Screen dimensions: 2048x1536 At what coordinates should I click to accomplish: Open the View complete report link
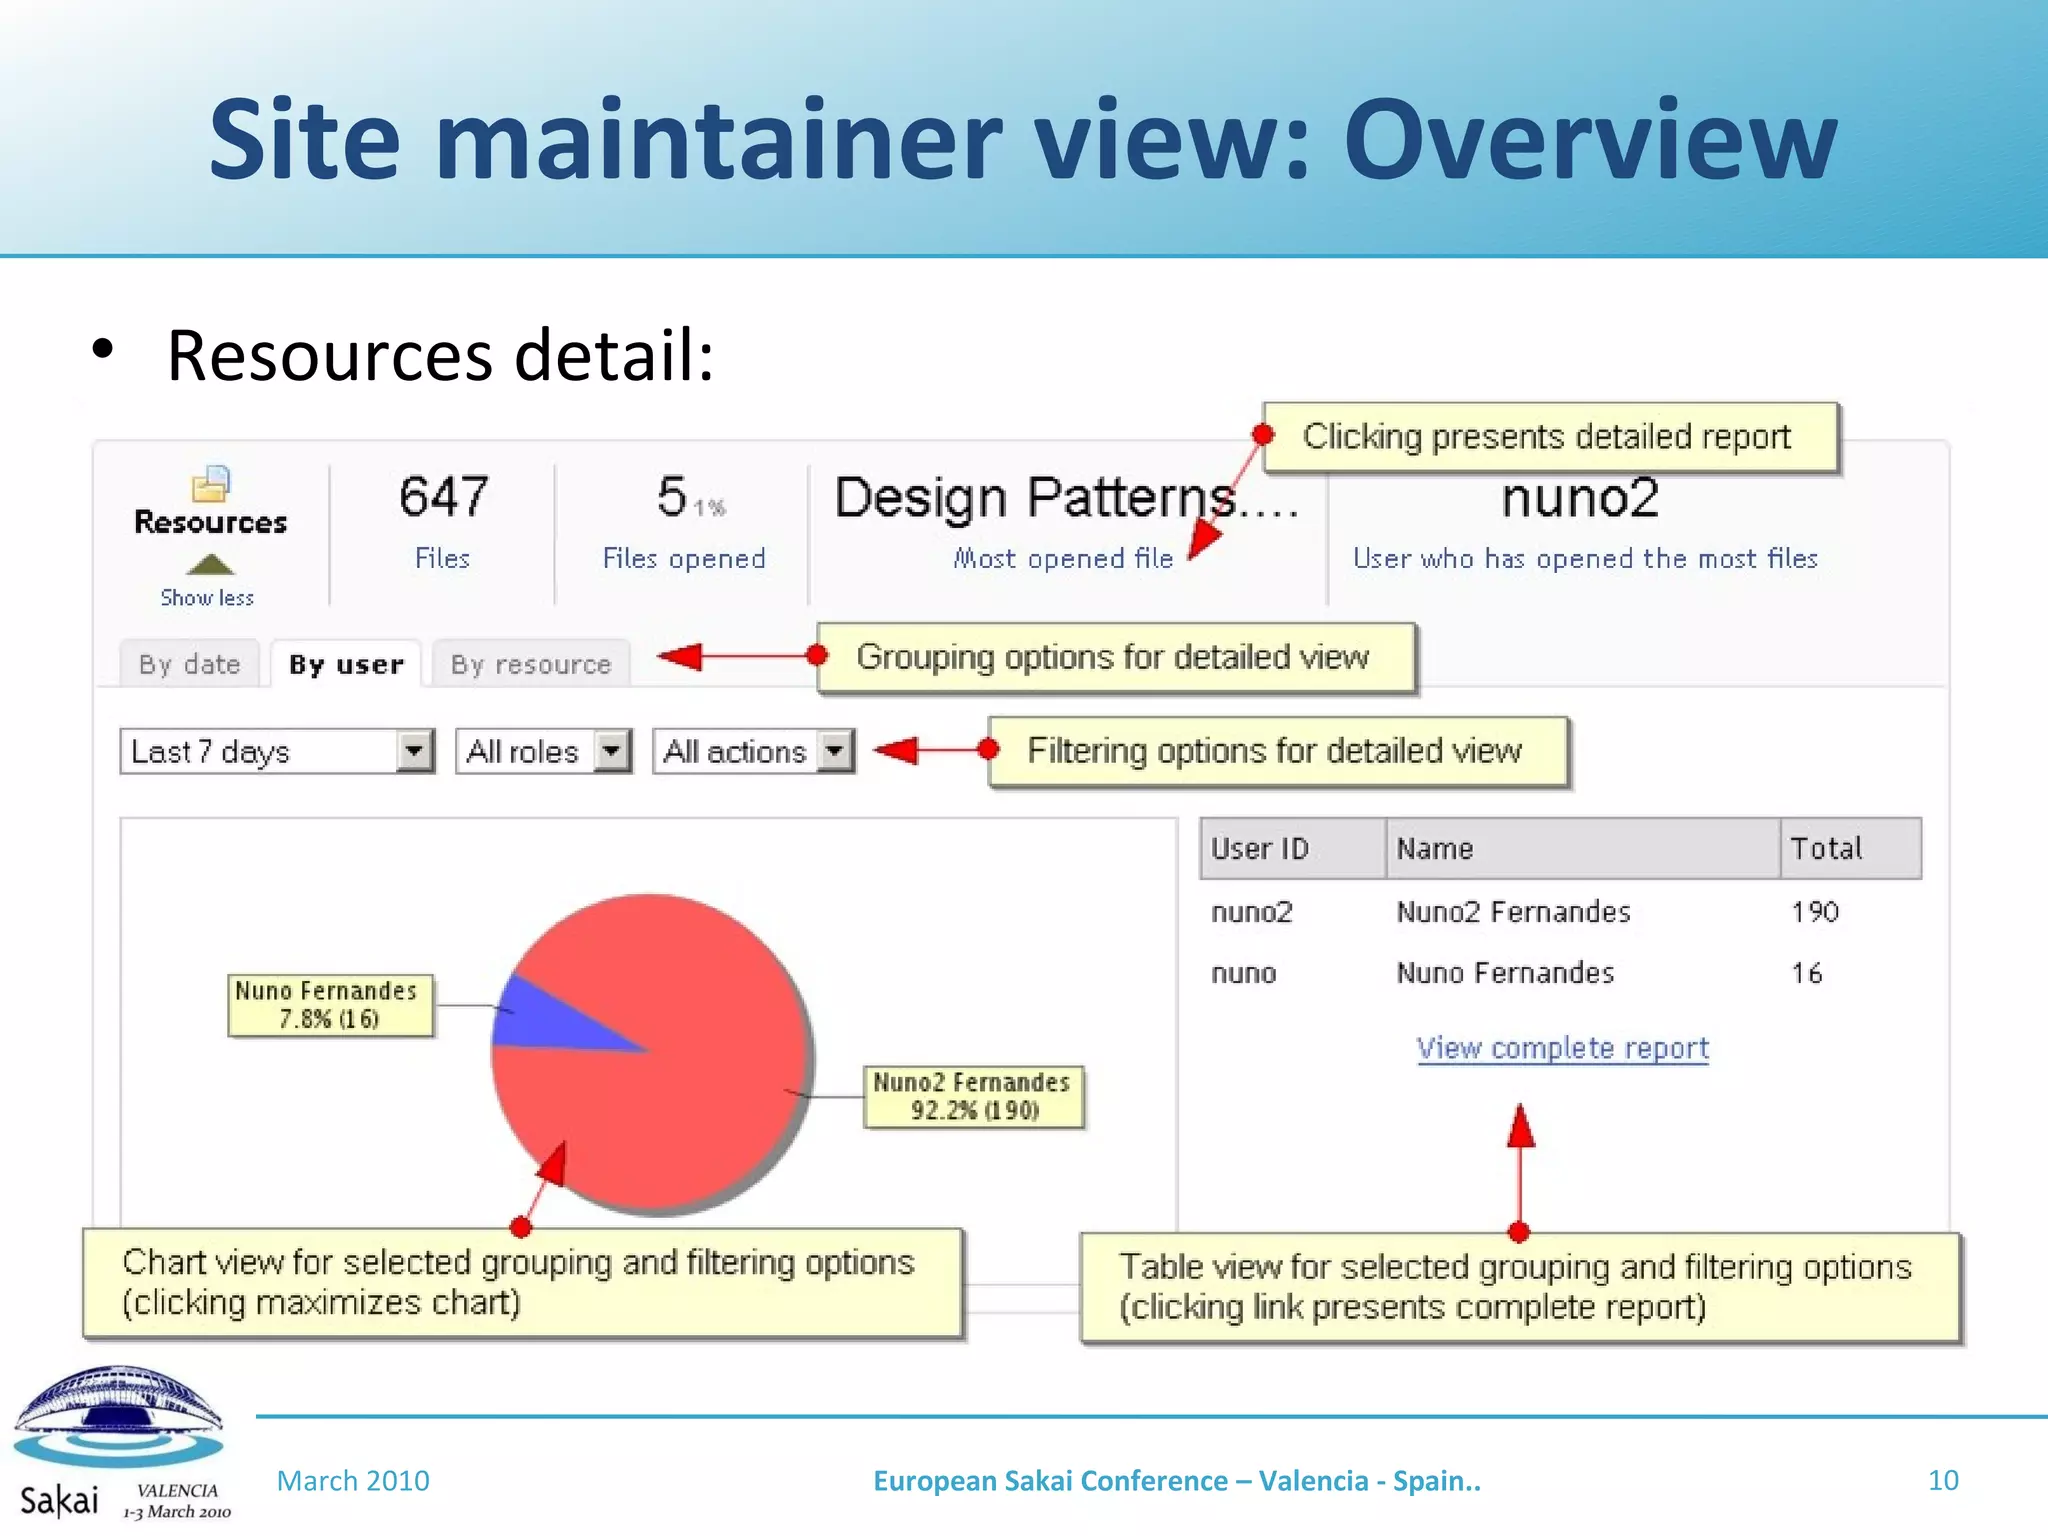1562,1048
